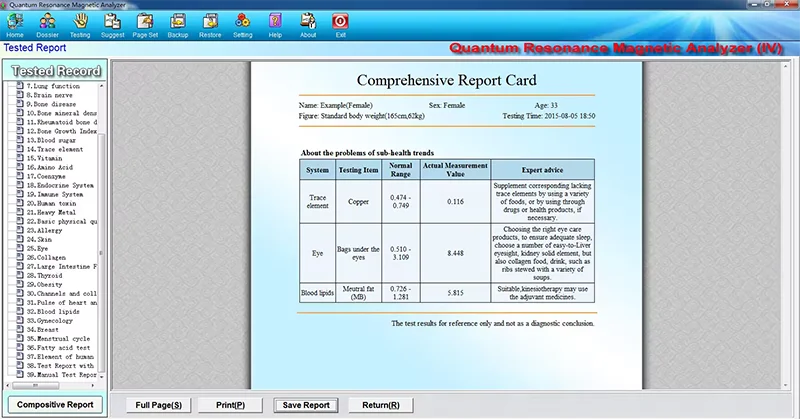
Task: Select 10.Bone mineral density record
Action: (61, 113)
